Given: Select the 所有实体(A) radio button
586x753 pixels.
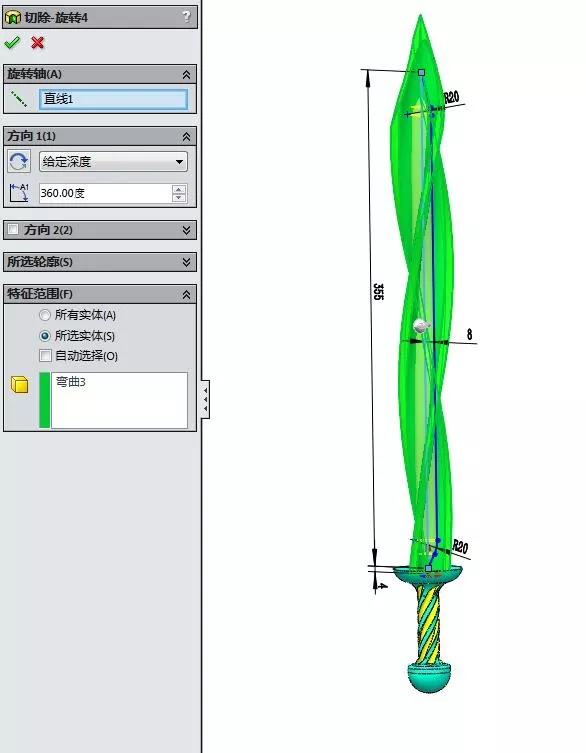Looking at the screenshot, I should (x=45, y=315).
